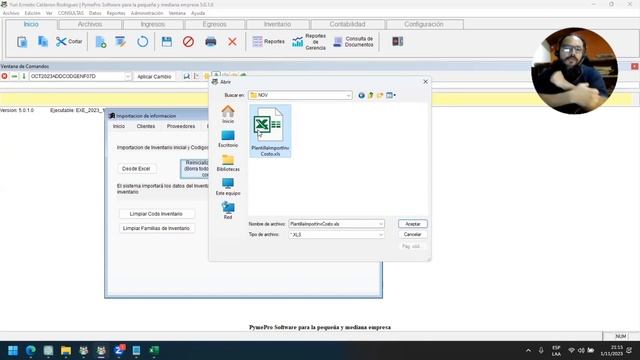The height and width of the screenshot is (360, 640).
Task: Close the Abrir dialog
Action: [x=425, y=82]
